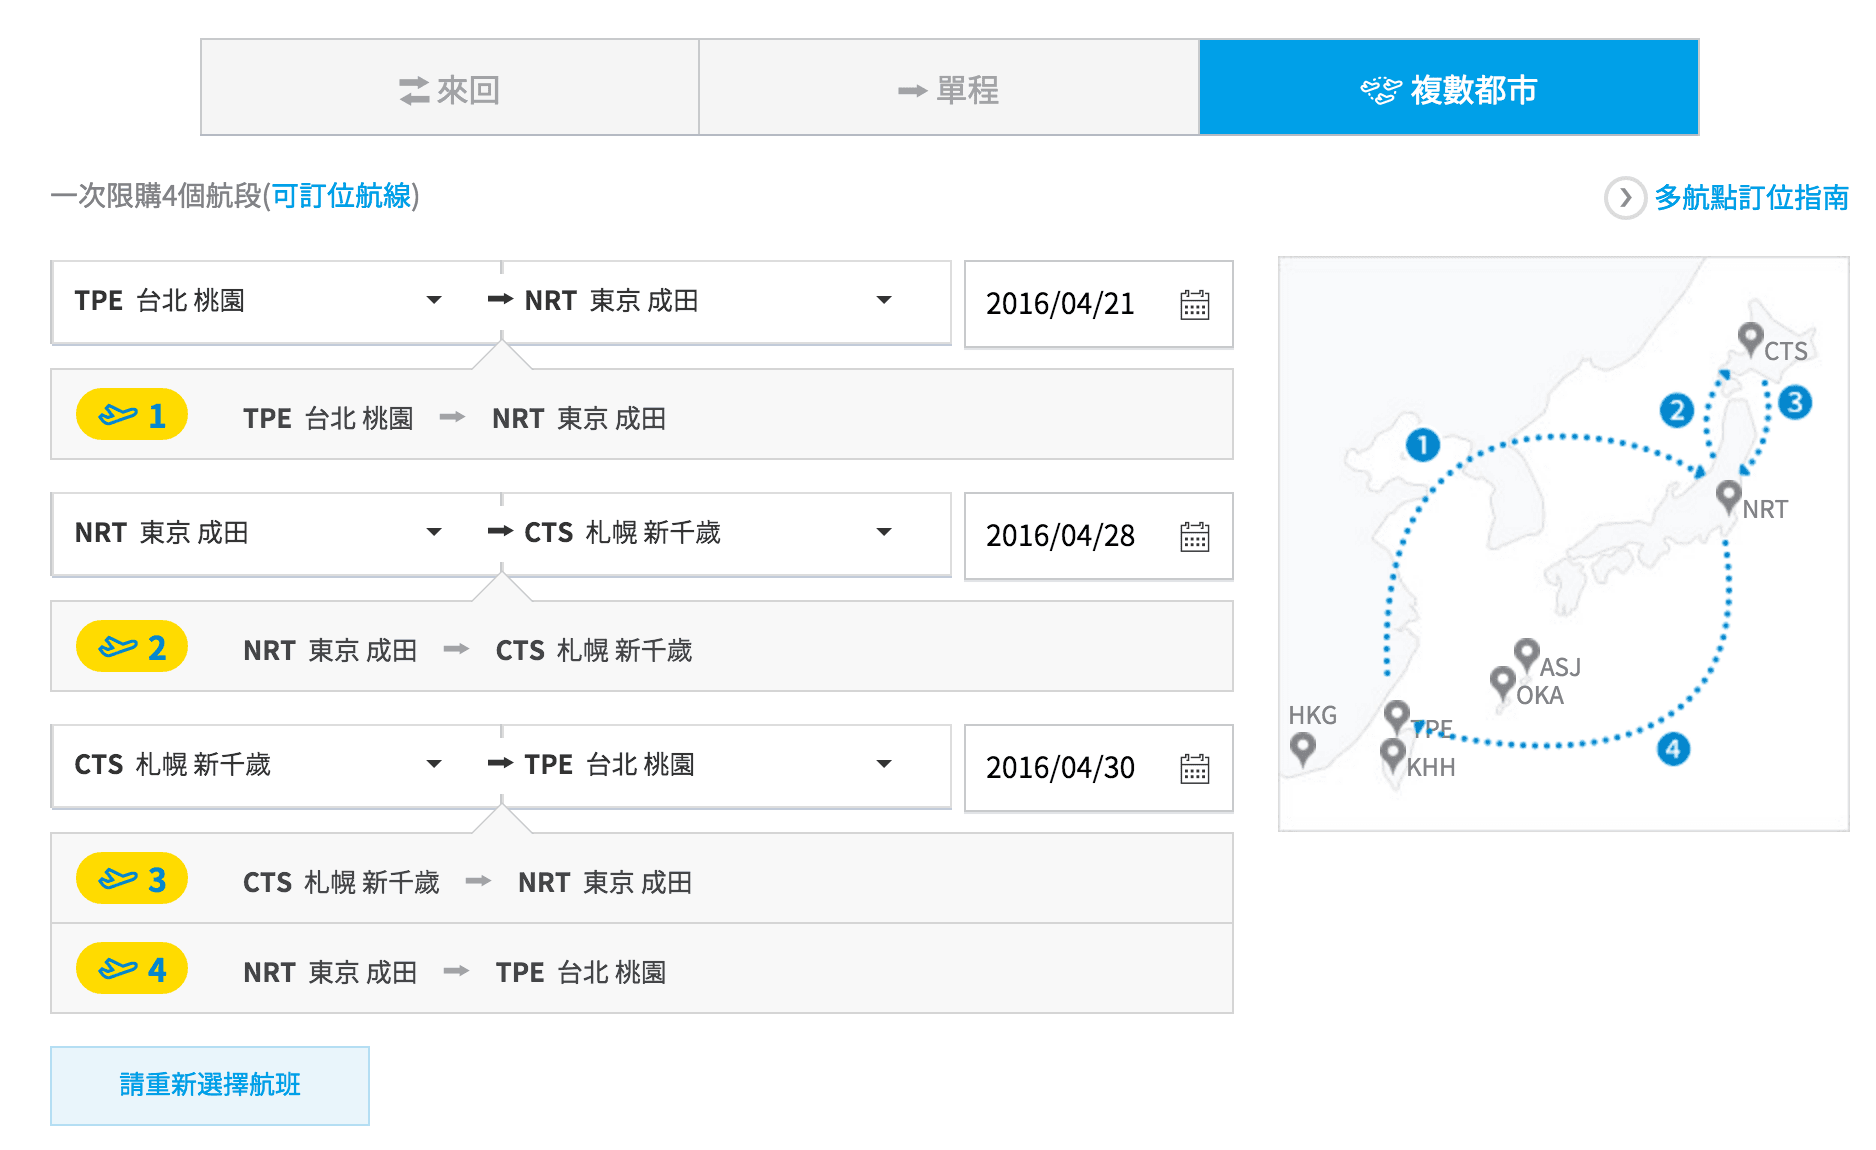Open the calendar icon for 2016/04/30

click(x=1195, y=768)
